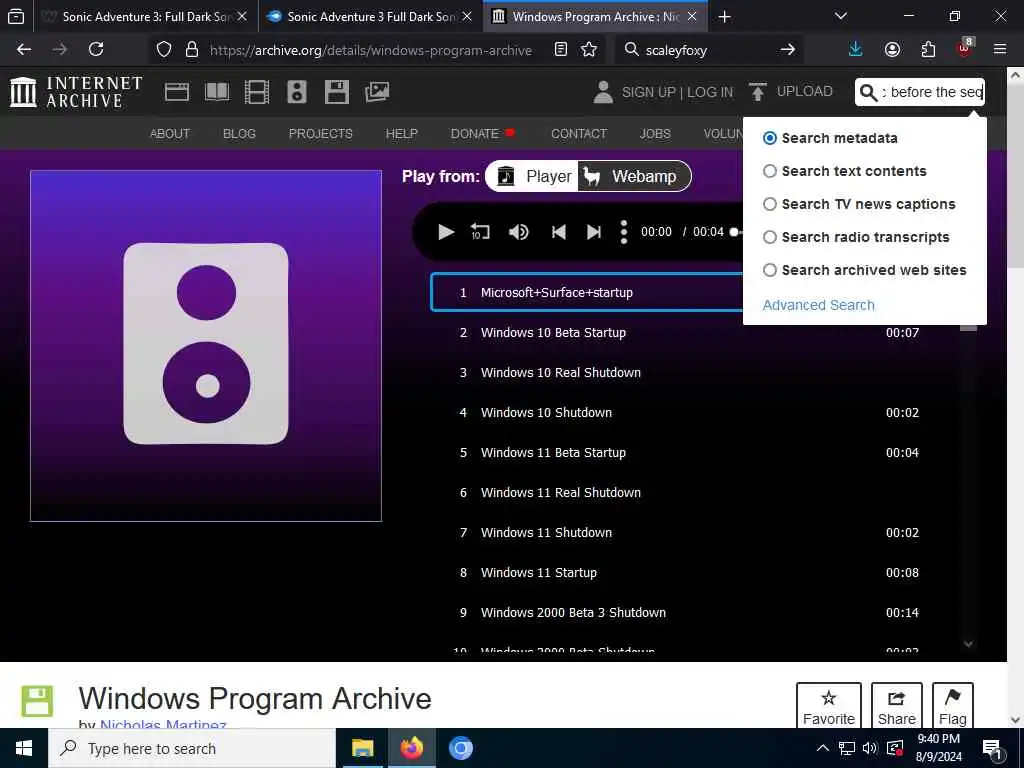1024x768 pixels.
Task: Open the Projects menu item
Action: [321, 134]
